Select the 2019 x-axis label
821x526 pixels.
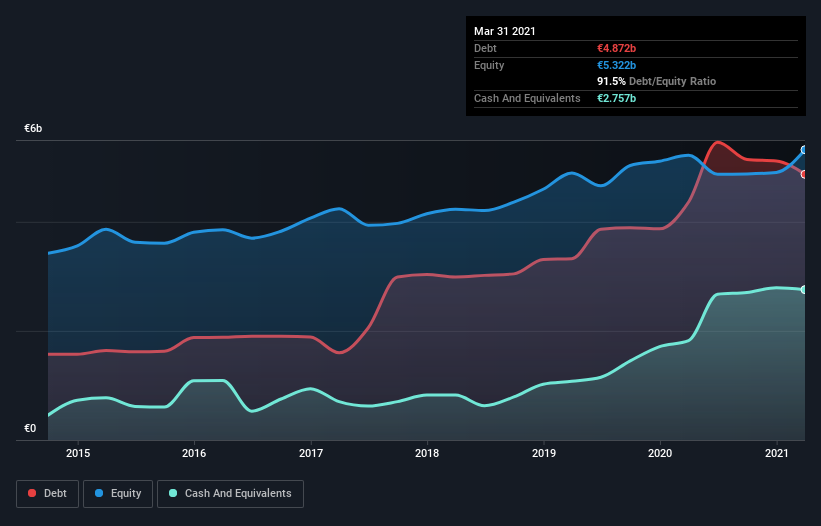[544, 453]
